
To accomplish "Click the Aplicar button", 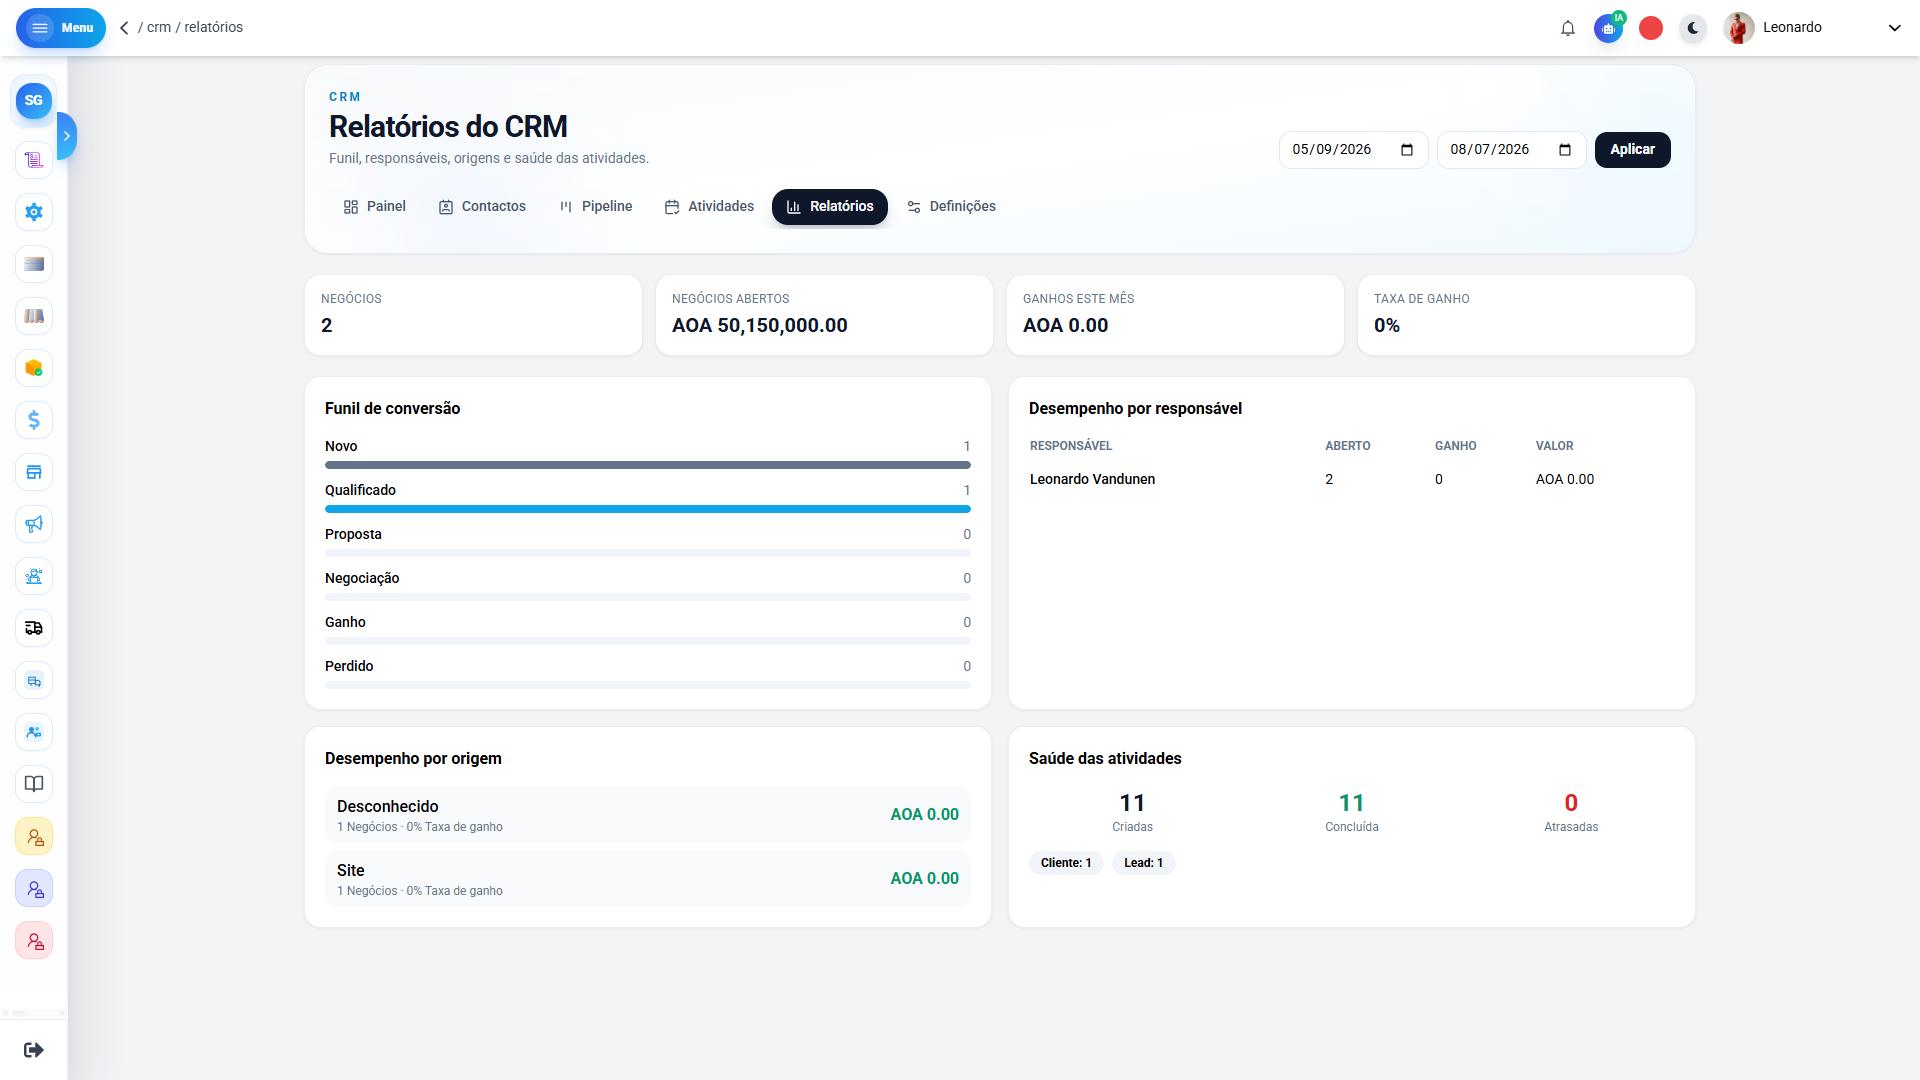I will point(1632,150).
